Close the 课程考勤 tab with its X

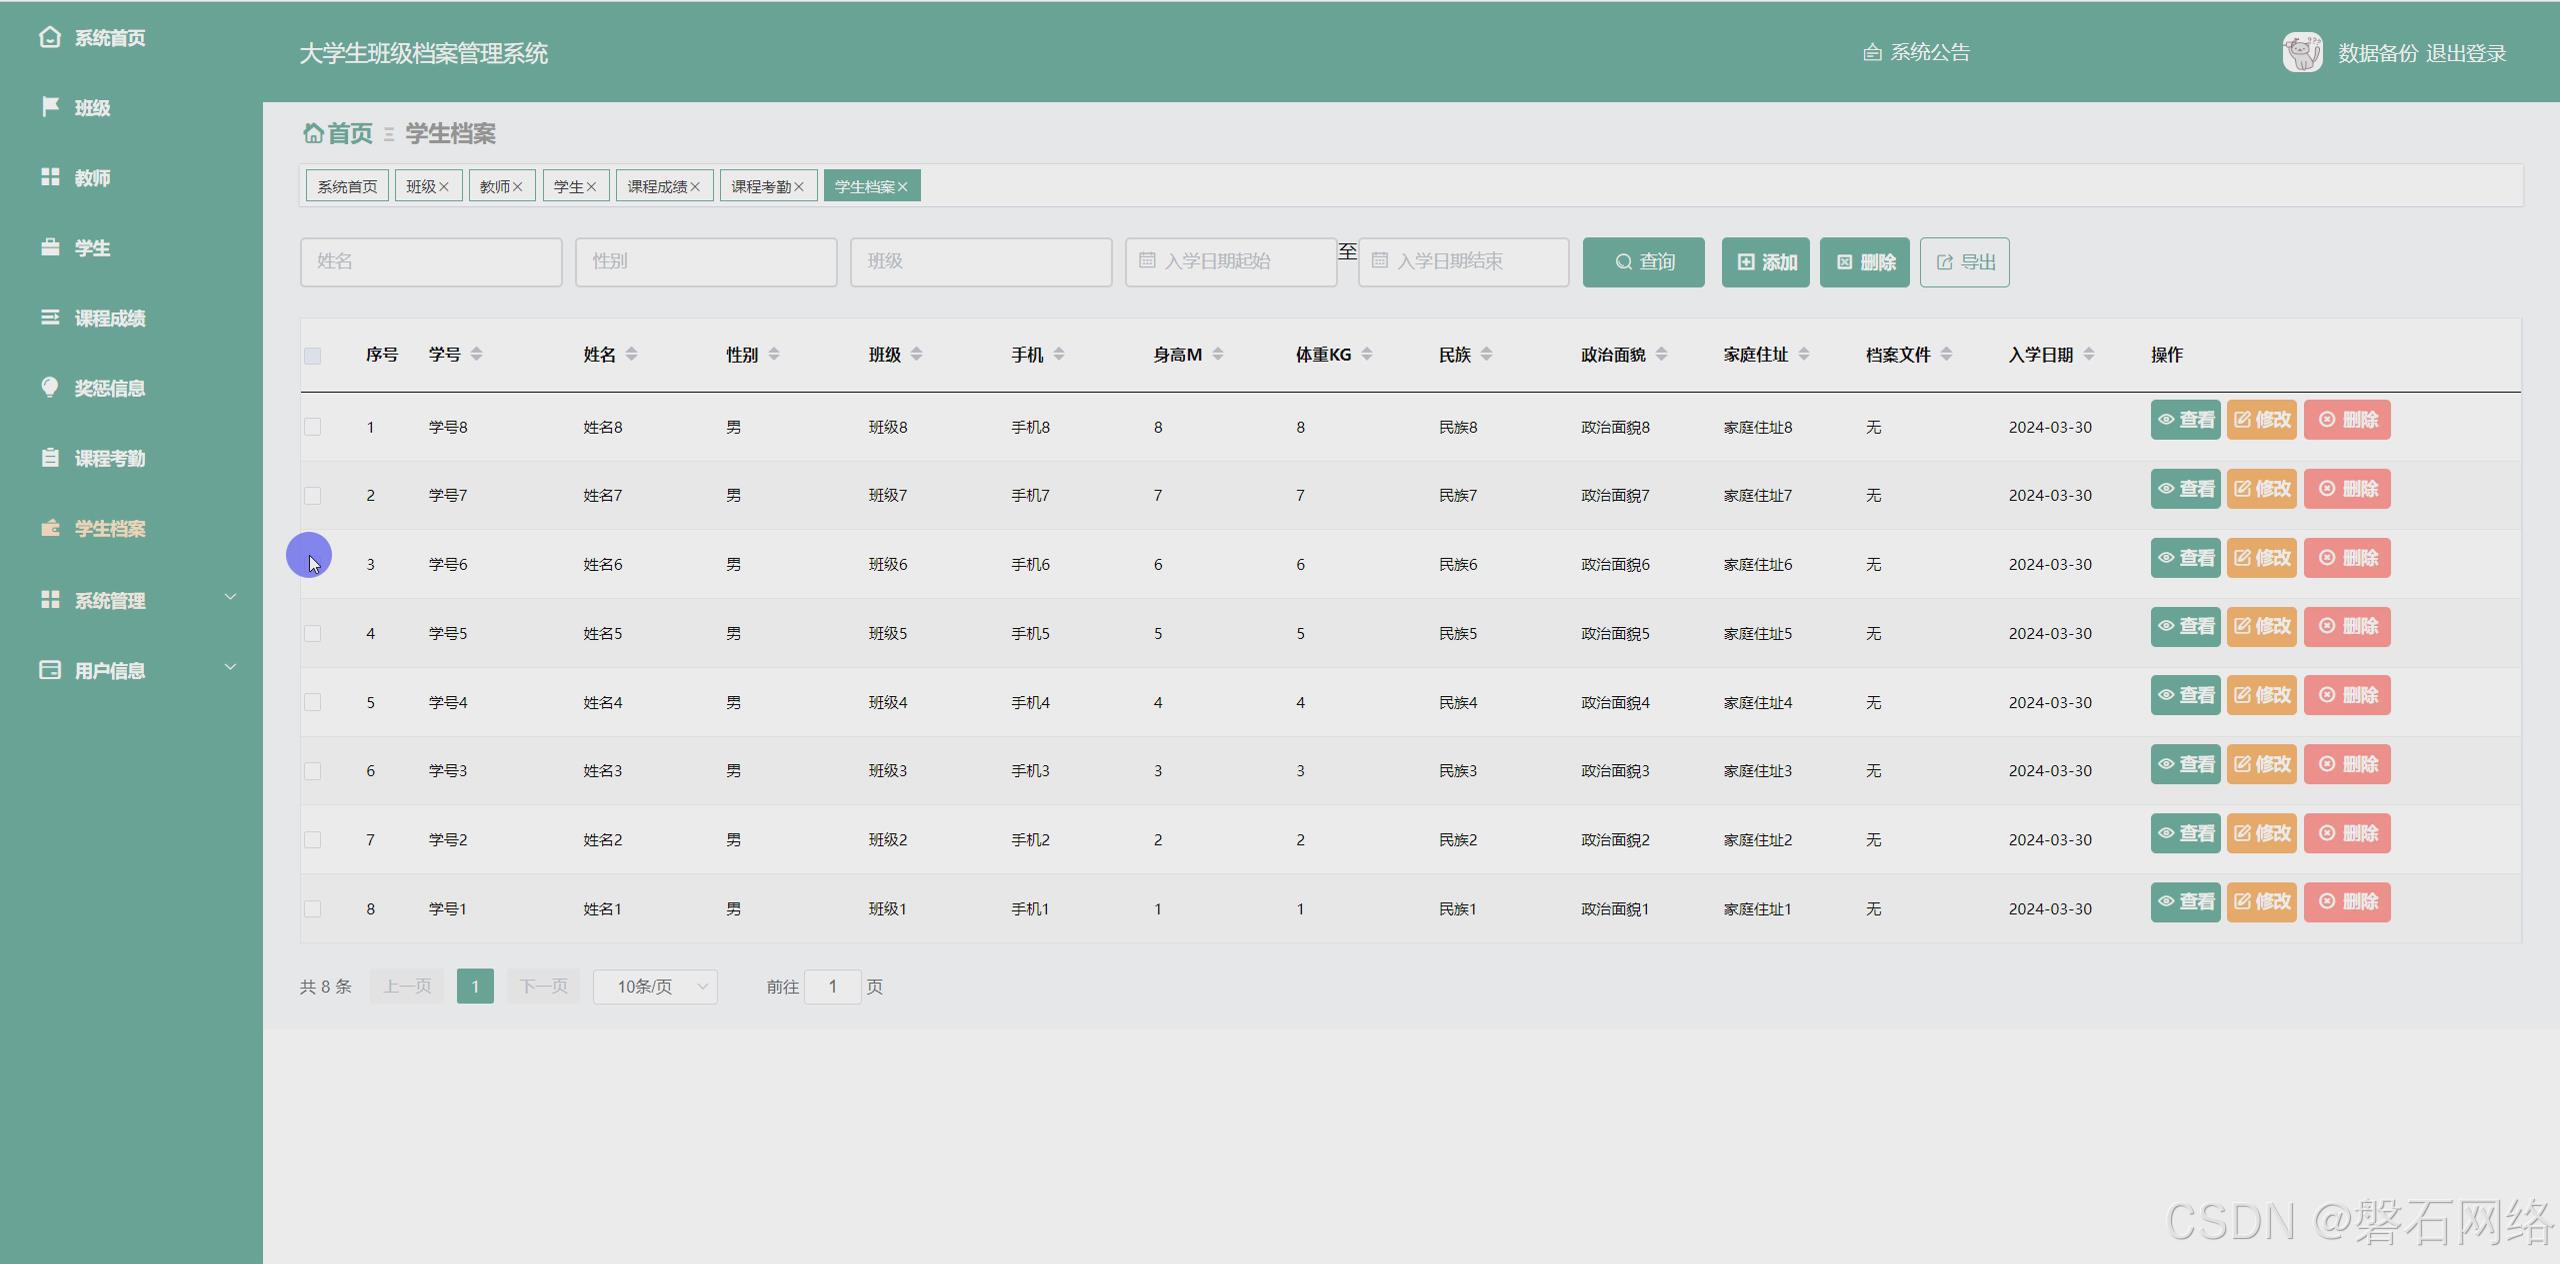(799, 187)
